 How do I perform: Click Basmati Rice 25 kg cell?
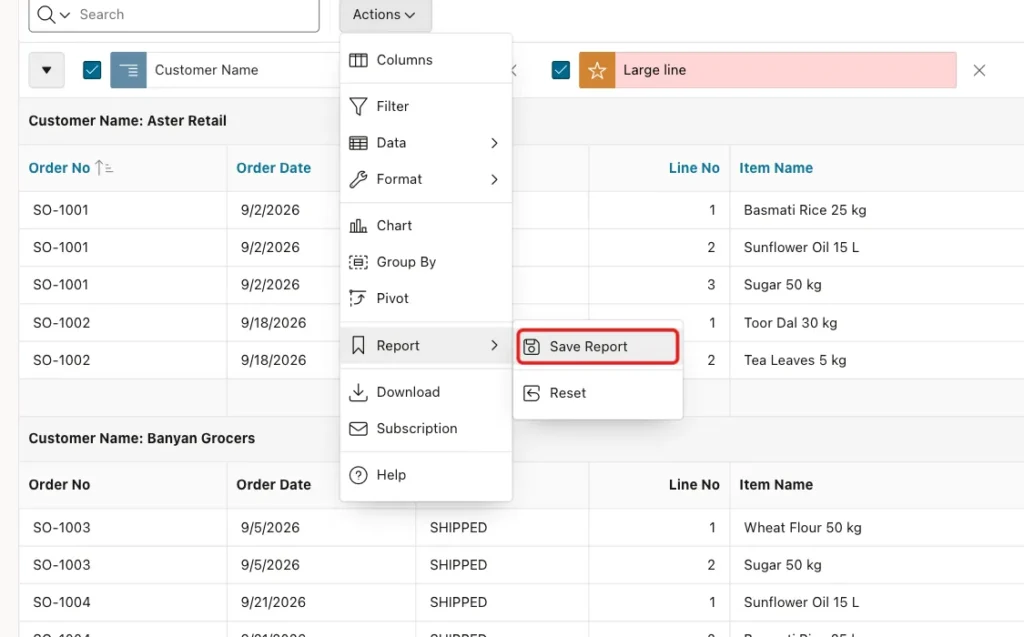[x=805, y=210]
